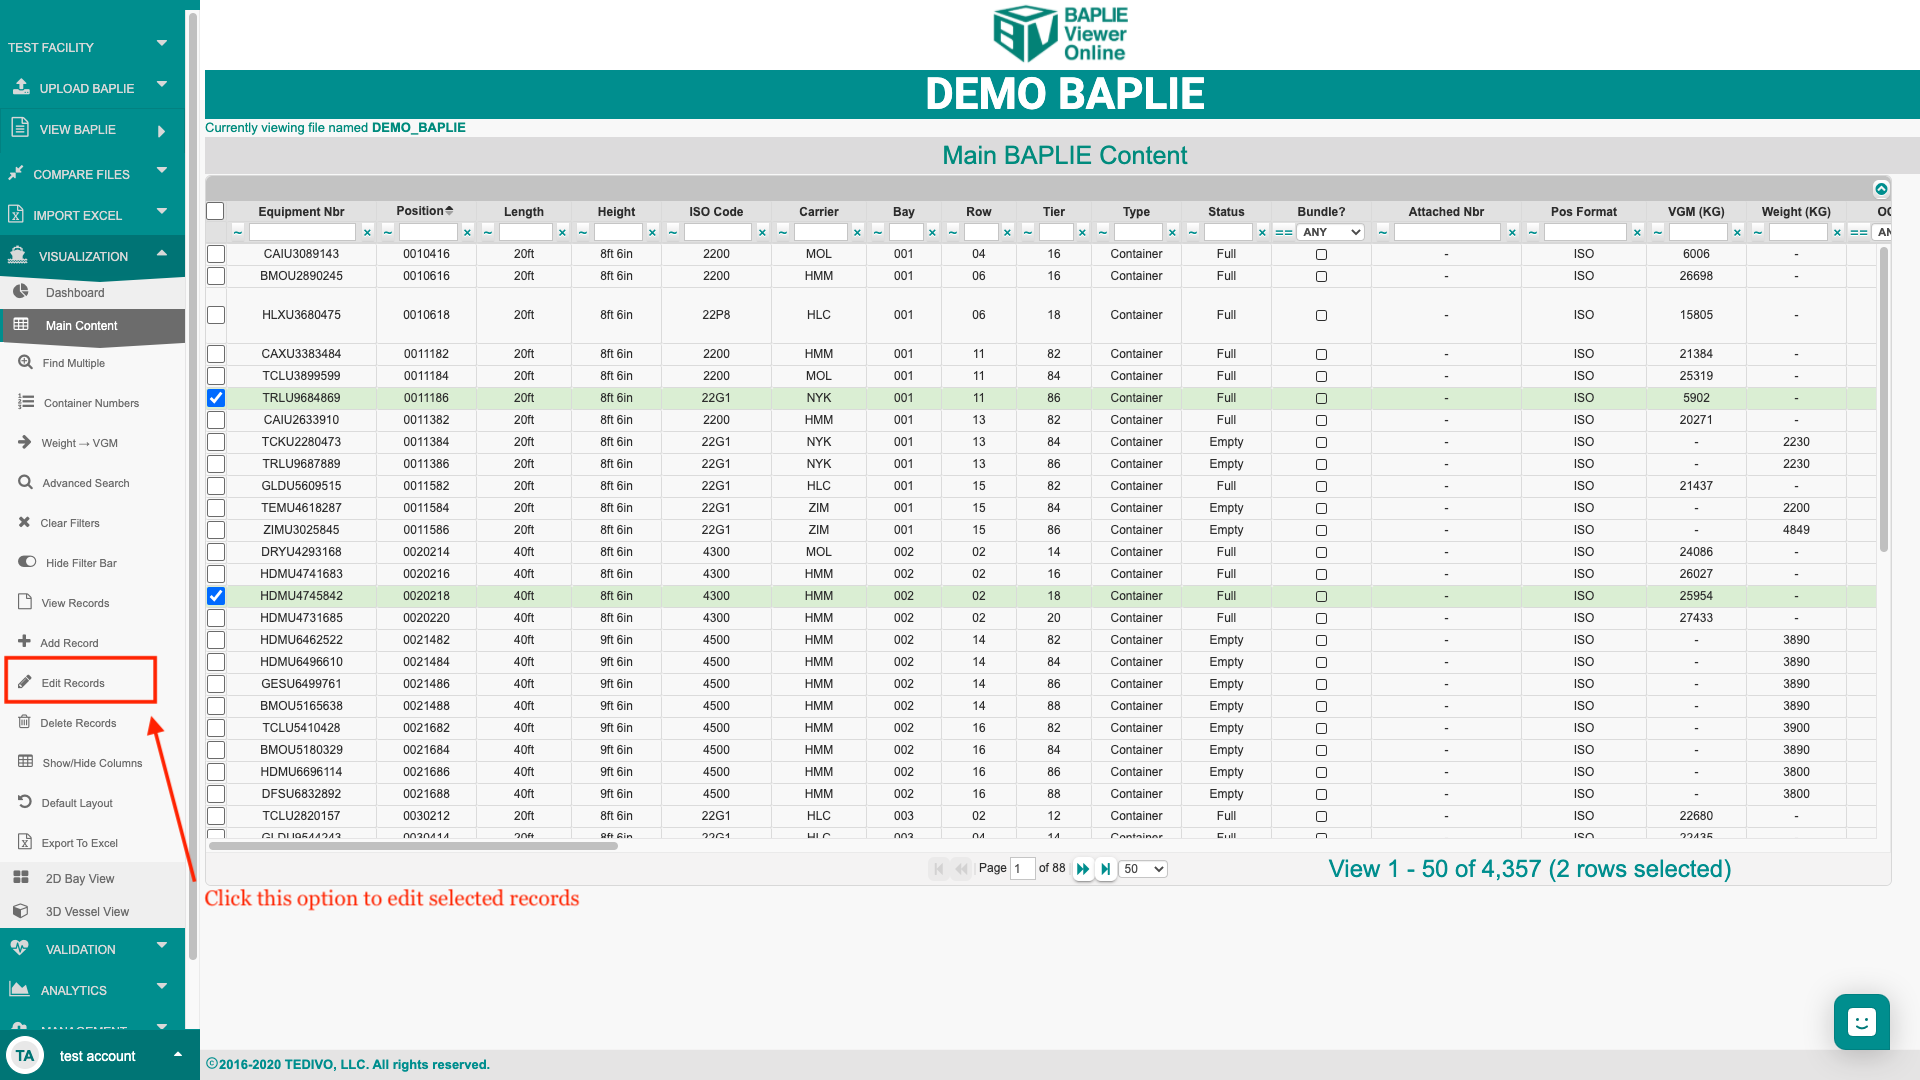Click the Edit Records pencil icon

click(x=25, y=682)
